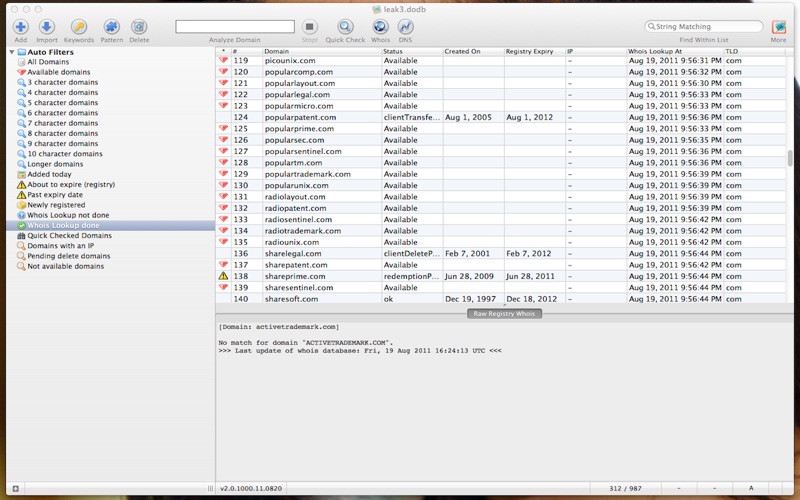This screenshot has width=800, height=500.
Task: Select the populartrademark.com domain
Action: tap(308, 174)
